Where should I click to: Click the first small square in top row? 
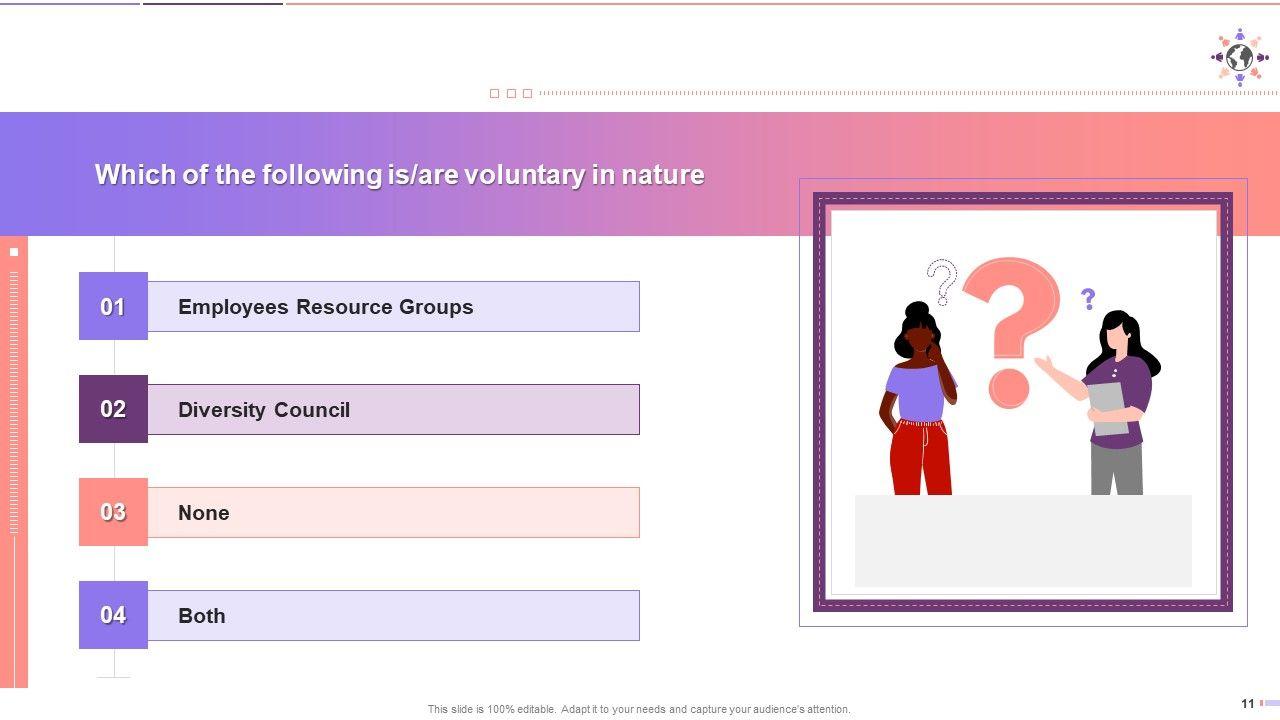pyautogui.click(x=494, y=94)
